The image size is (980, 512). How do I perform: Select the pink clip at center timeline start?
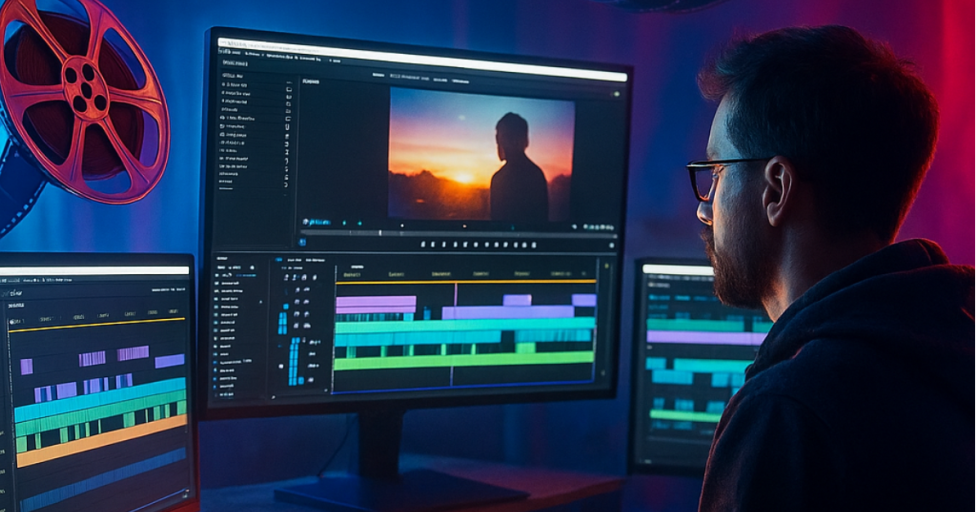click(376, 304)
